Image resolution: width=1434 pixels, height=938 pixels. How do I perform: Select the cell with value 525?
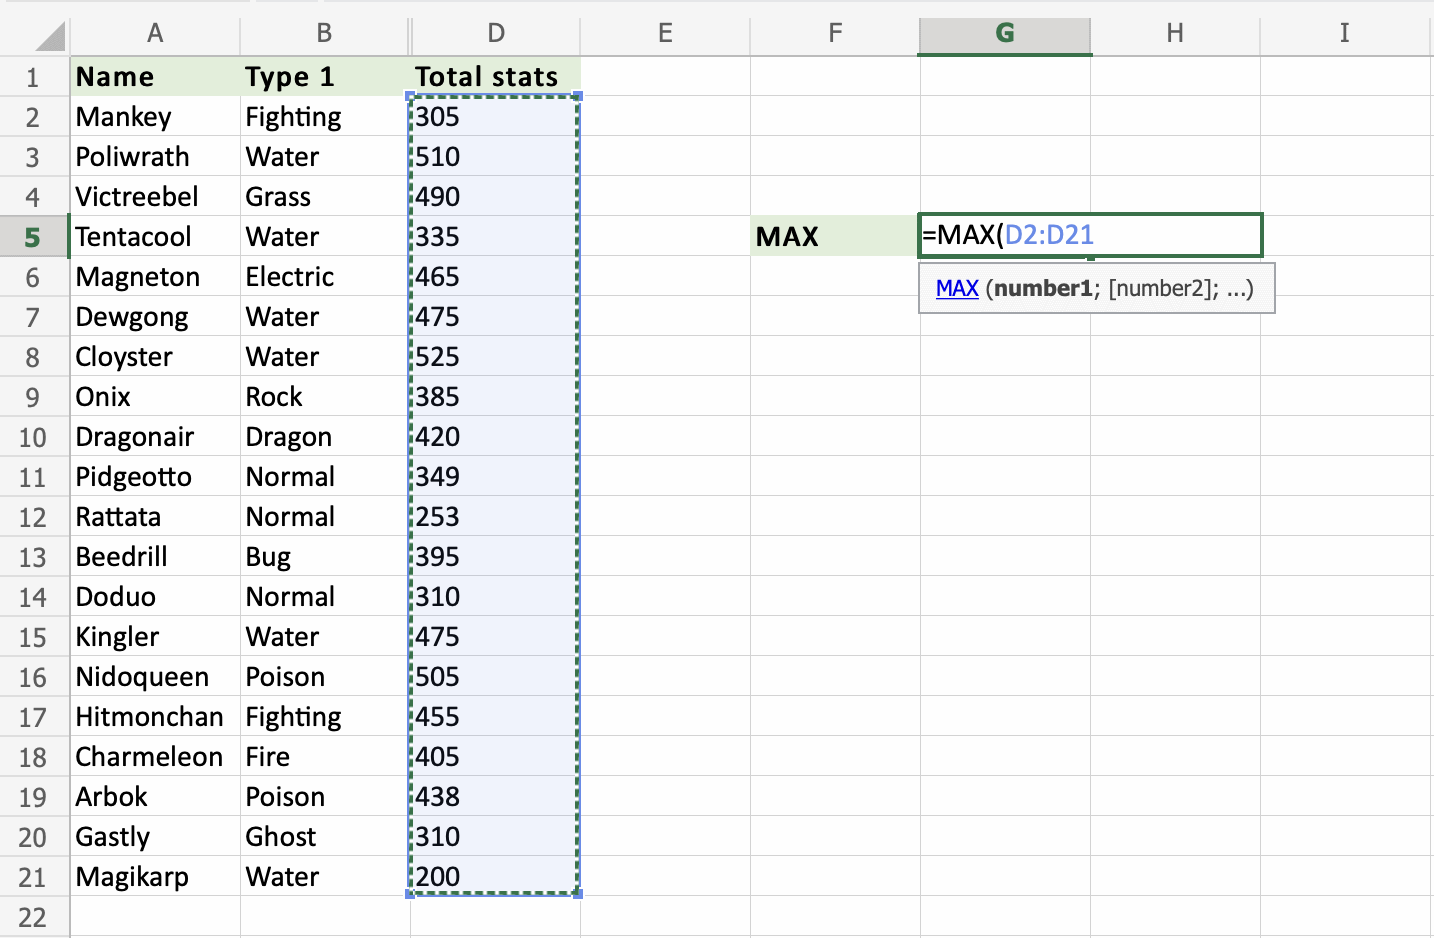[495, 357]
